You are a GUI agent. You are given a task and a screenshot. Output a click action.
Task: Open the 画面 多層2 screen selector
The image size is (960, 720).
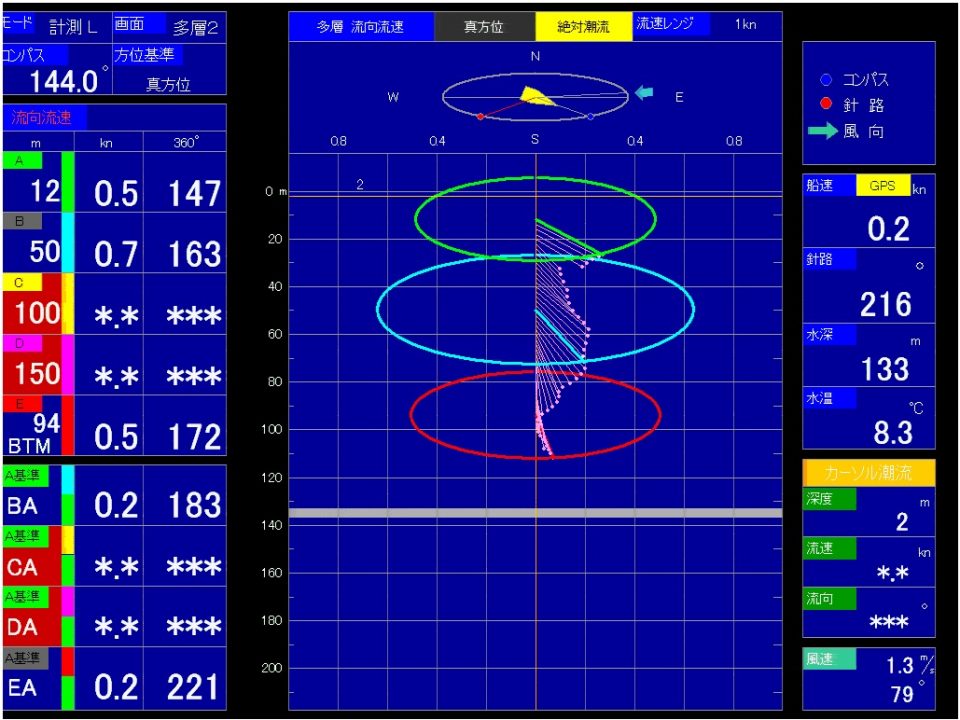[x=168, y=27]
